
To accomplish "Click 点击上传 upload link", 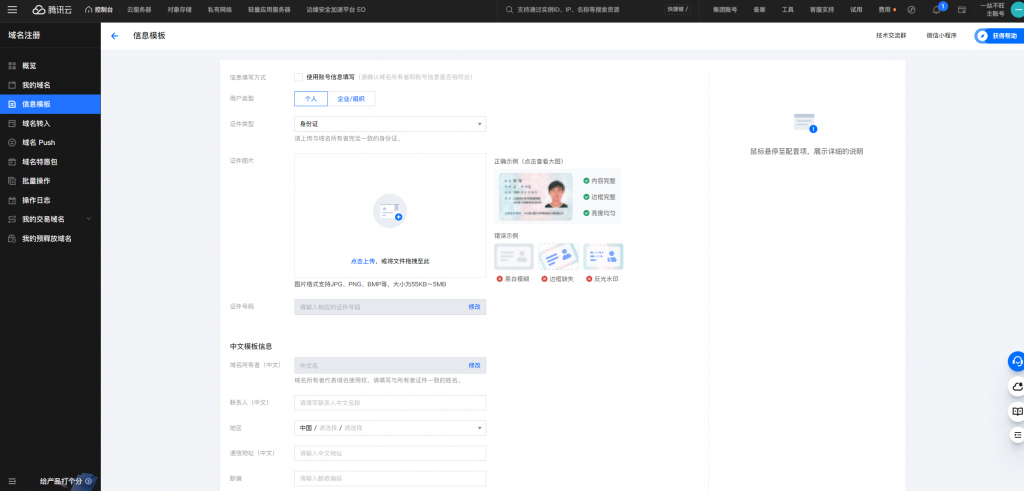I will point(363,261).
